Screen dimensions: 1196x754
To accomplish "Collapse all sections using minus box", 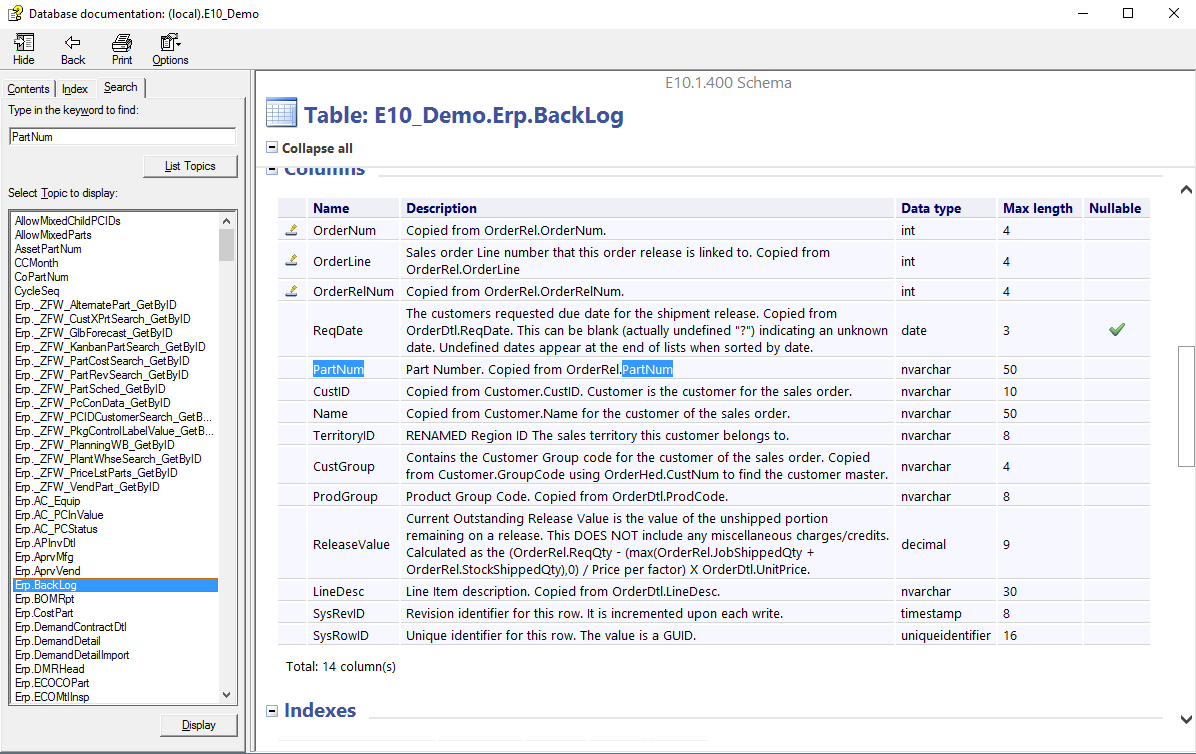I will coord(272,147).
